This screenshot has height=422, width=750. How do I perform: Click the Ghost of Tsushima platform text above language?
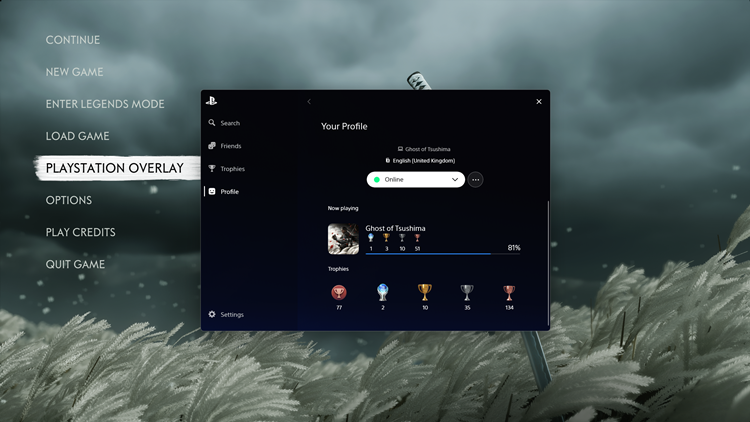428,149
